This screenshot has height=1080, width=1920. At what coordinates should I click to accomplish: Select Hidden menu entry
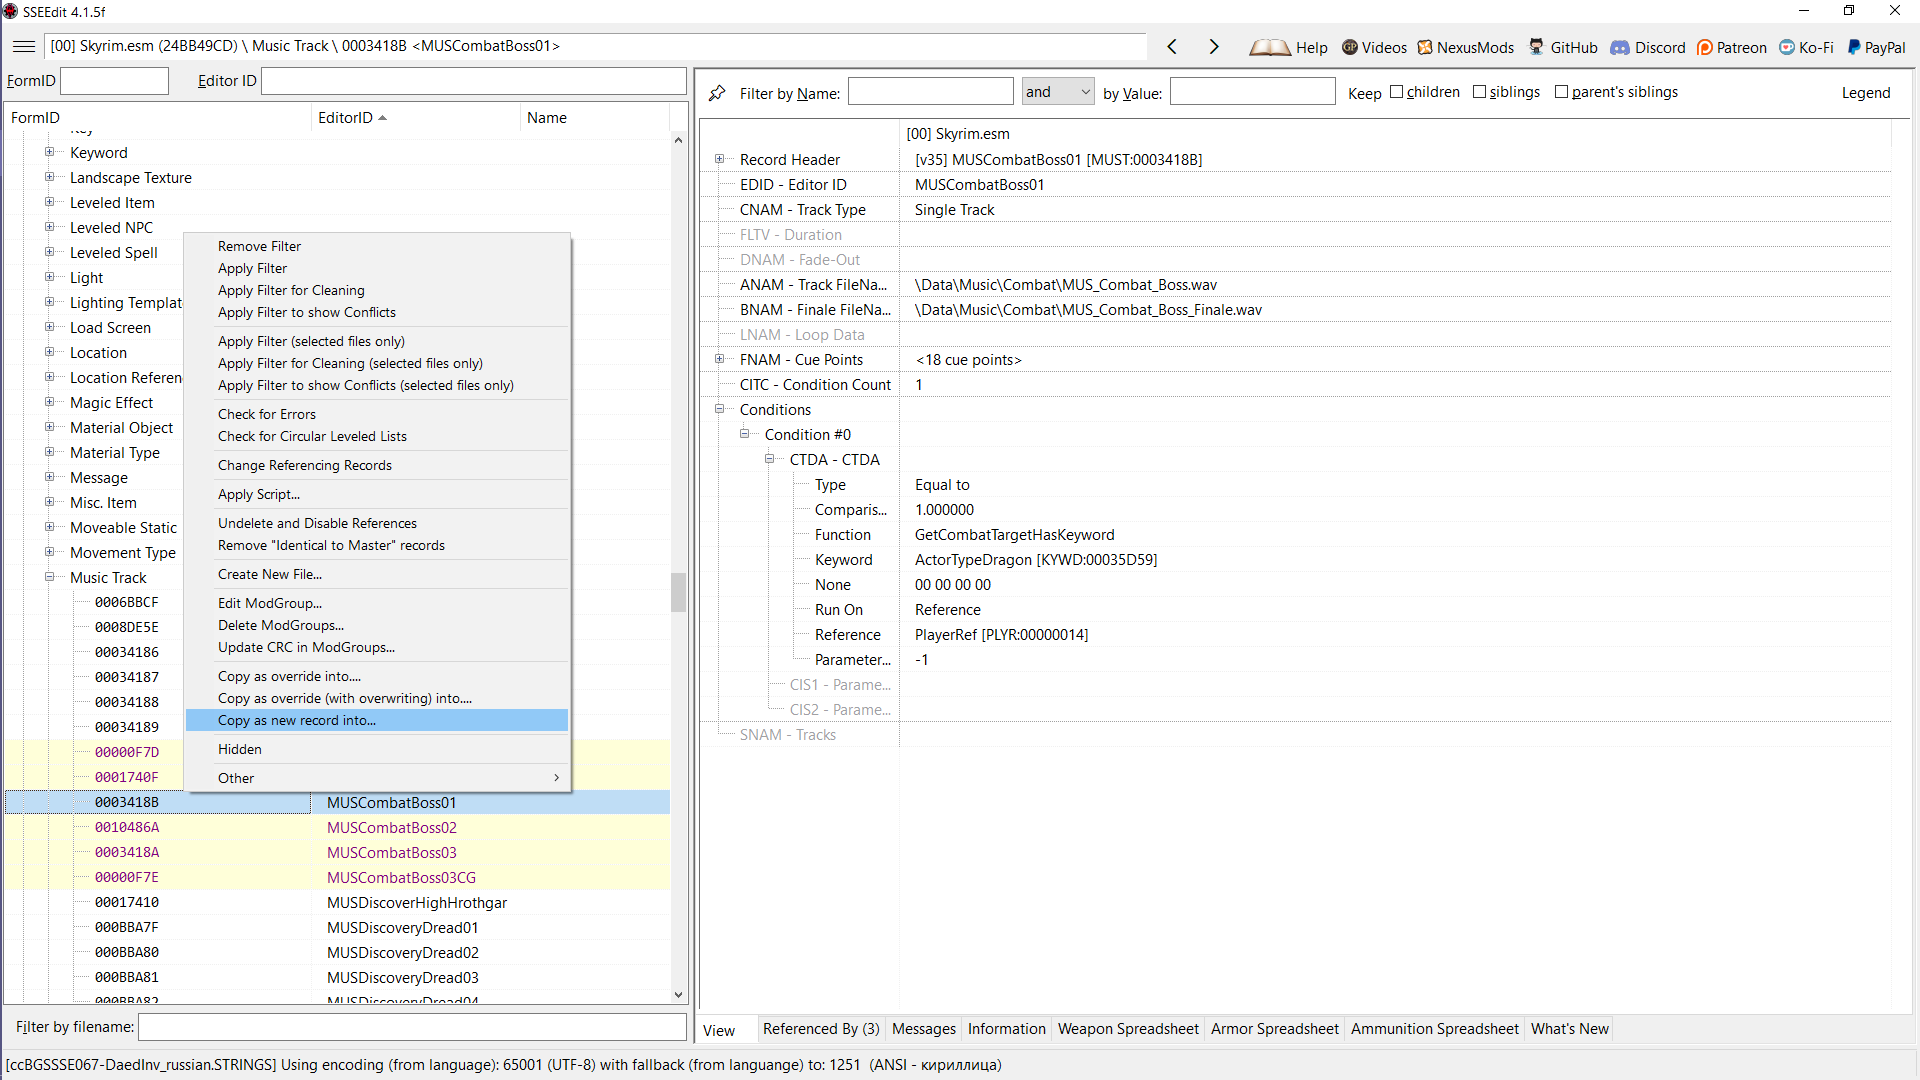coord(377,749)
